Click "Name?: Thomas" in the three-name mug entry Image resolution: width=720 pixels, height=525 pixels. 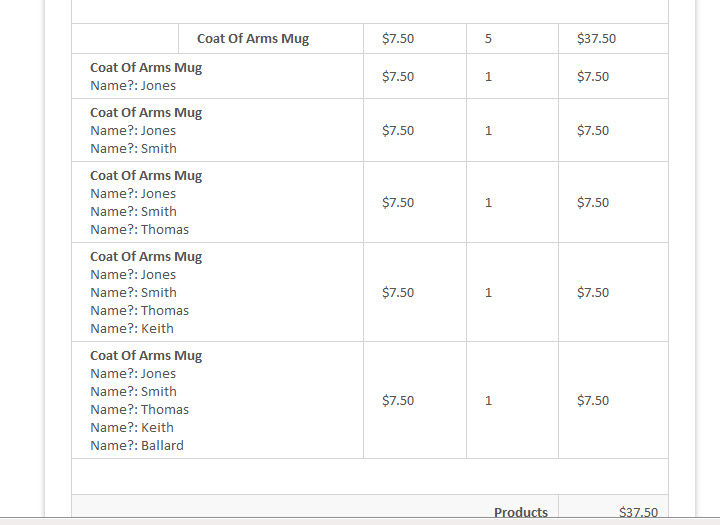(x=139, y=230)
